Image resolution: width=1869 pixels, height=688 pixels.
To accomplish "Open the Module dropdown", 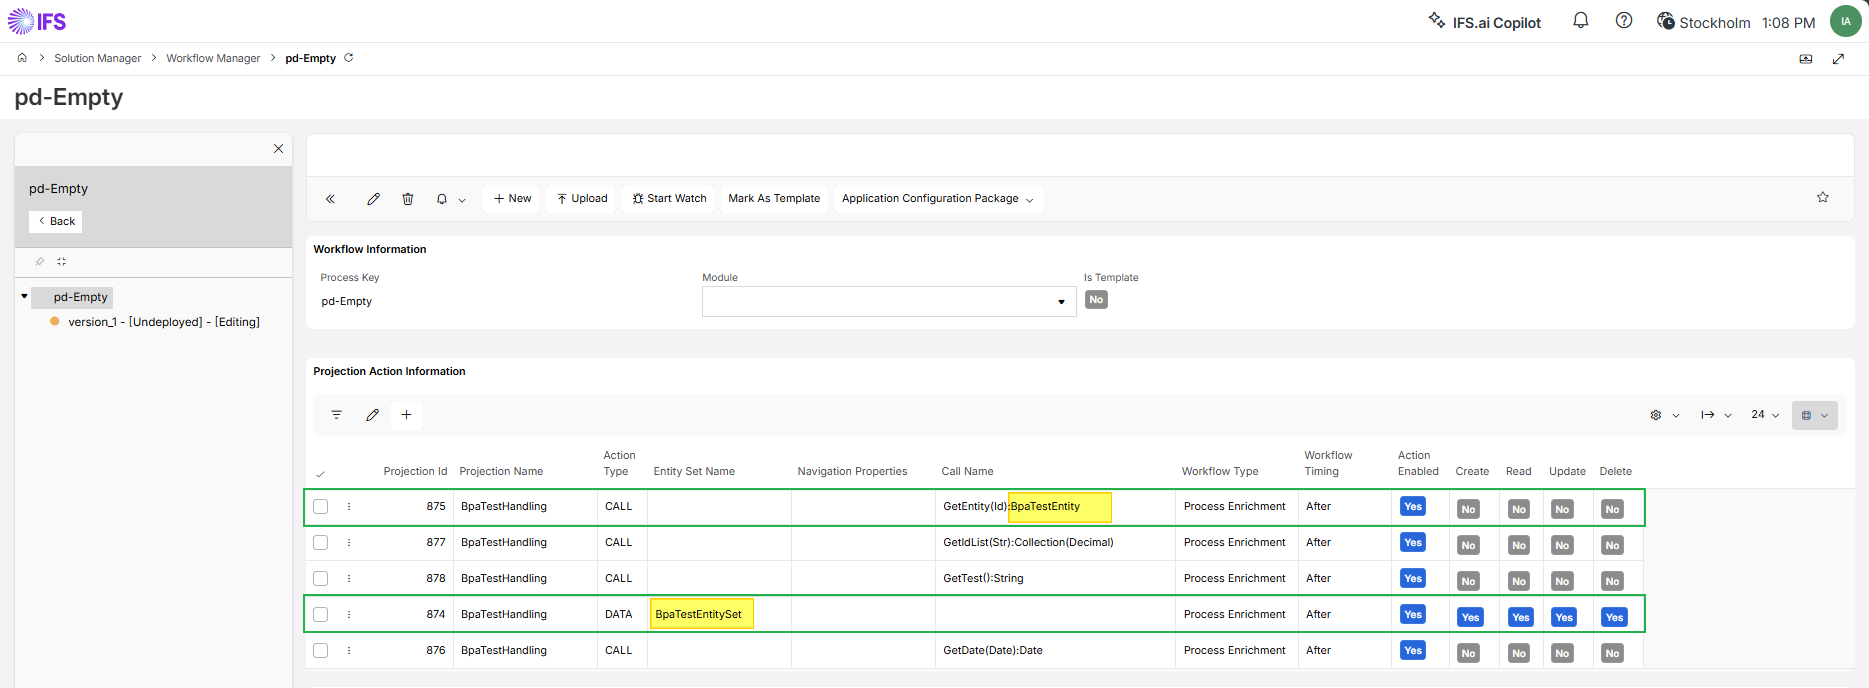I will 889,301.
